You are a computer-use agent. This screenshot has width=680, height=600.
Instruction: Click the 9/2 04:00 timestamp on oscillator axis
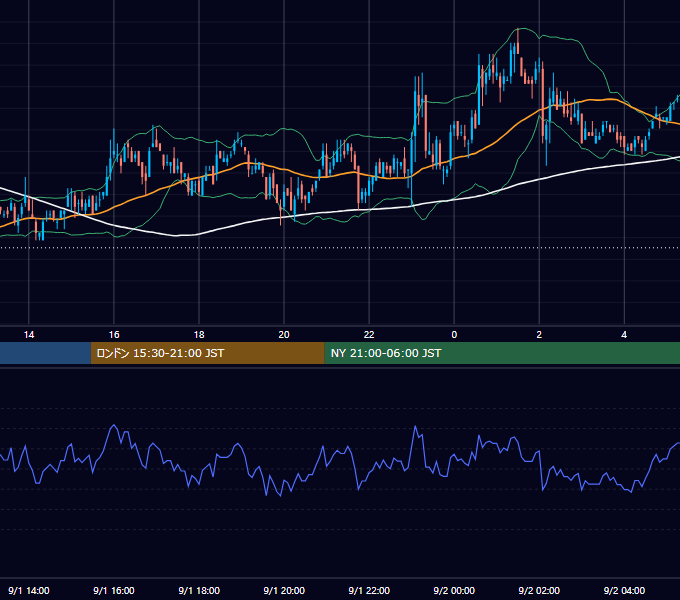coord(624,590)
